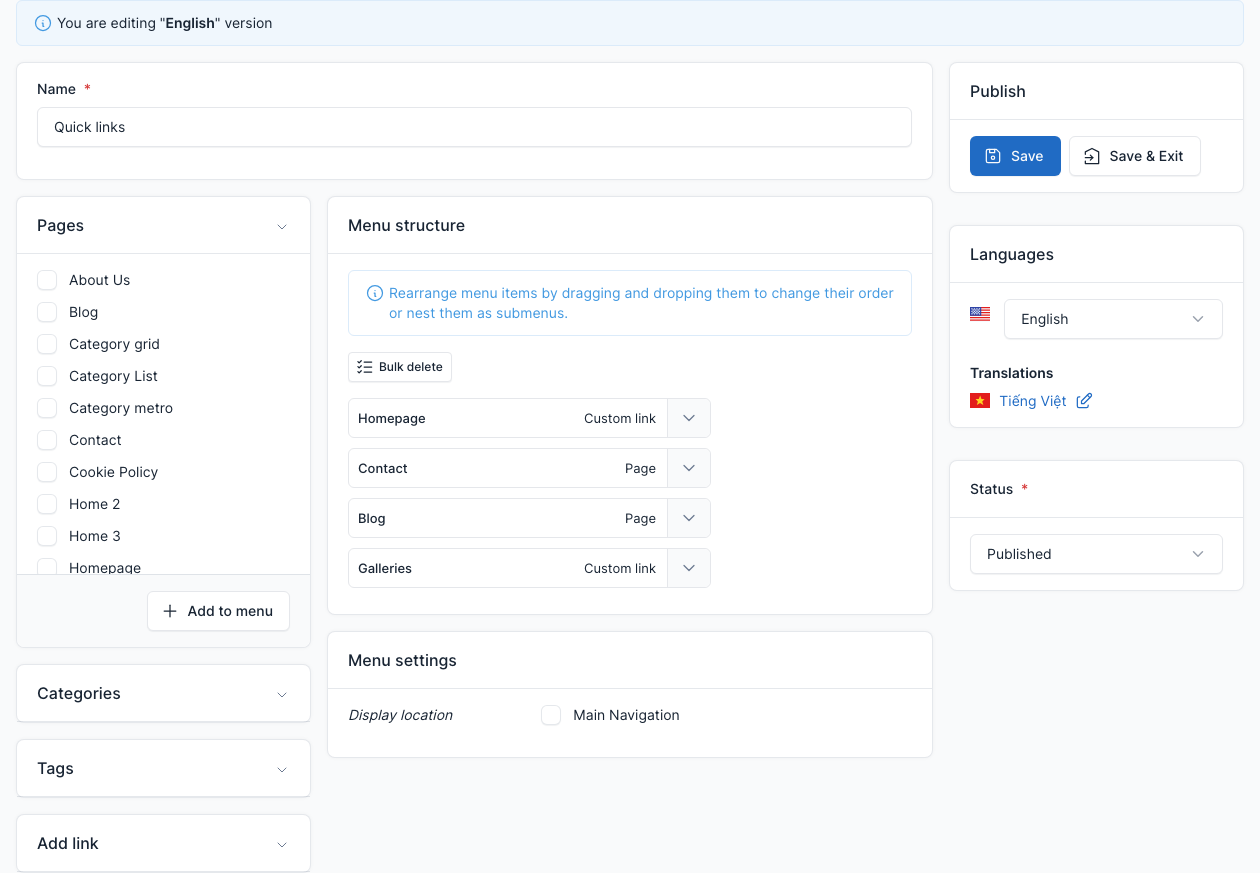This screenshot has width=1260, height=873.
Task: Enable the Home 2 checkbox
Action: (x=47, y=504)
